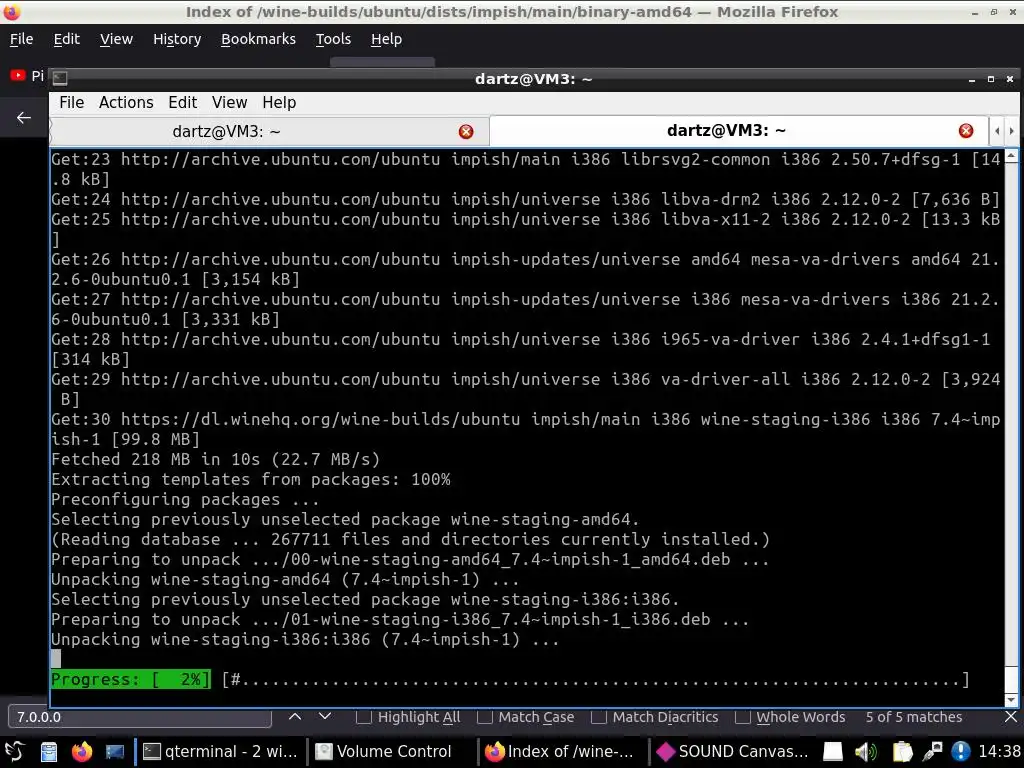Click the tab bar's left scroll arrow
1024x768 pixels.
click(x=997, y=131)
